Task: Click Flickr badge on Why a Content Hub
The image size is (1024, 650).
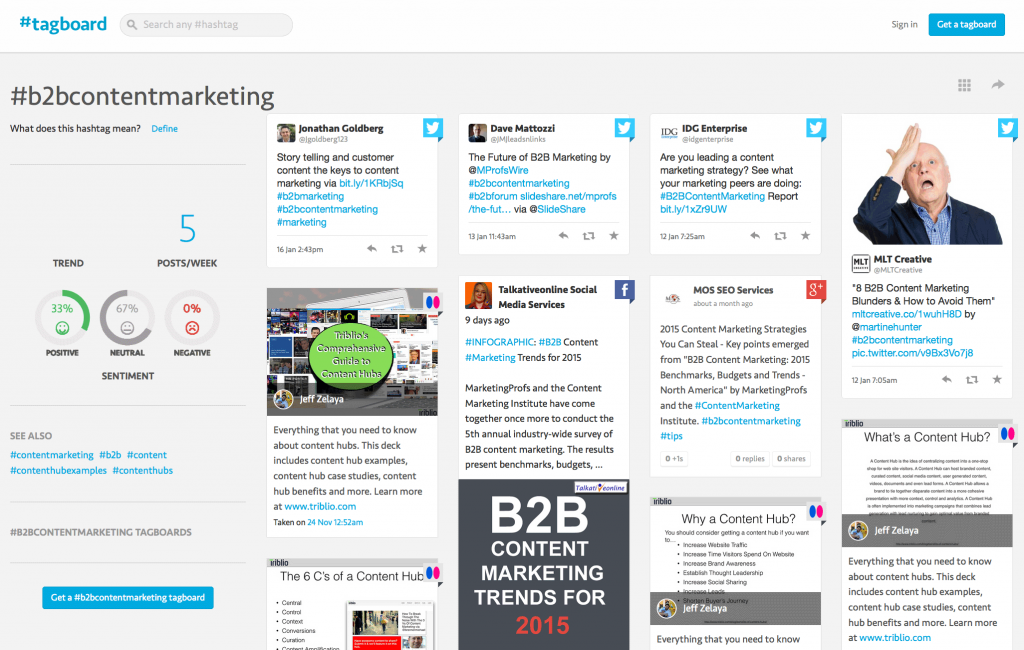Action: click(816, 512)
